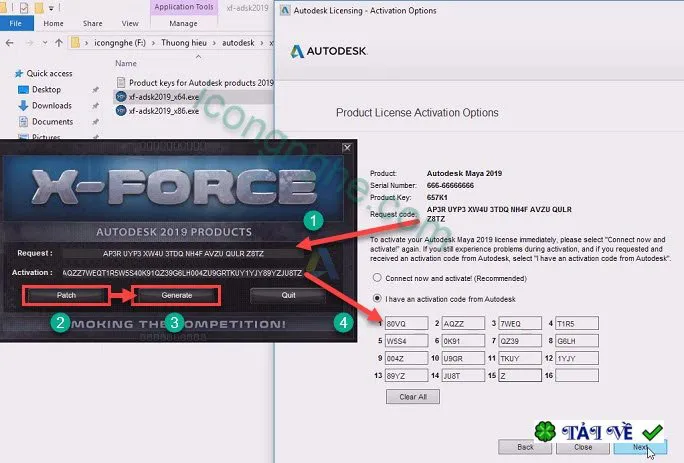
Task: Click the Quit button in X-Force
Action: 288,295
